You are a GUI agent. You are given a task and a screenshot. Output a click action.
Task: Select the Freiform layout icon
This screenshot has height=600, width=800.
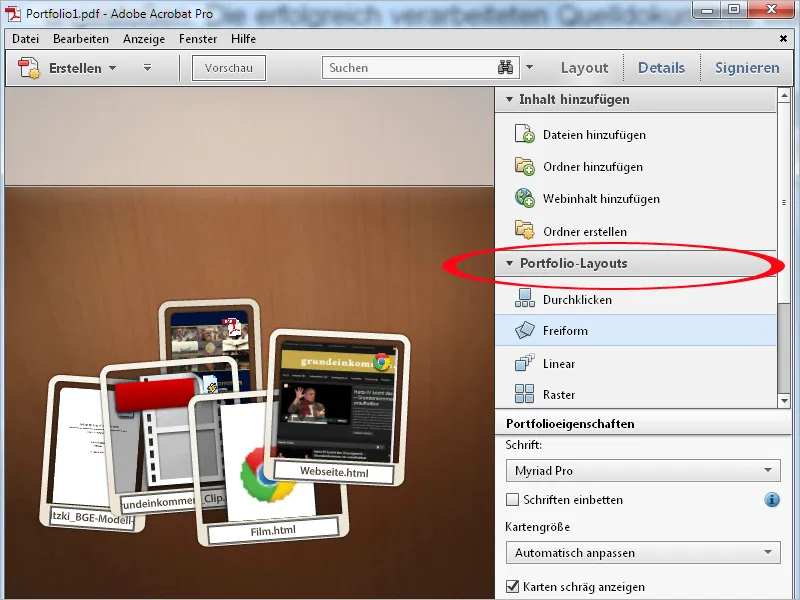(x=524, y=330)
